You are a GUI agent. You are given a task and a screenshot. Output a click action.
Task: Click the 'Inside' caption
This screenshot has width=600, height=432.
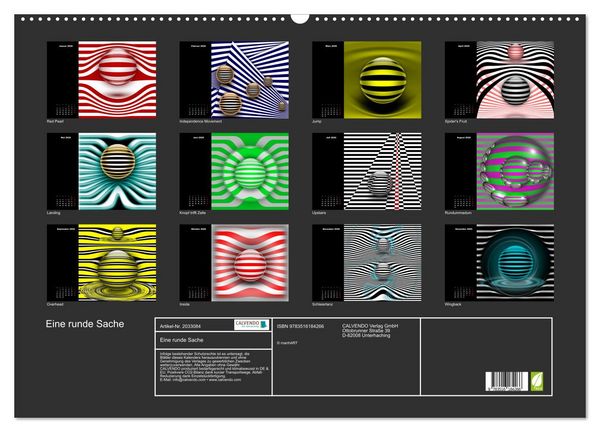[x=184, y=304]
